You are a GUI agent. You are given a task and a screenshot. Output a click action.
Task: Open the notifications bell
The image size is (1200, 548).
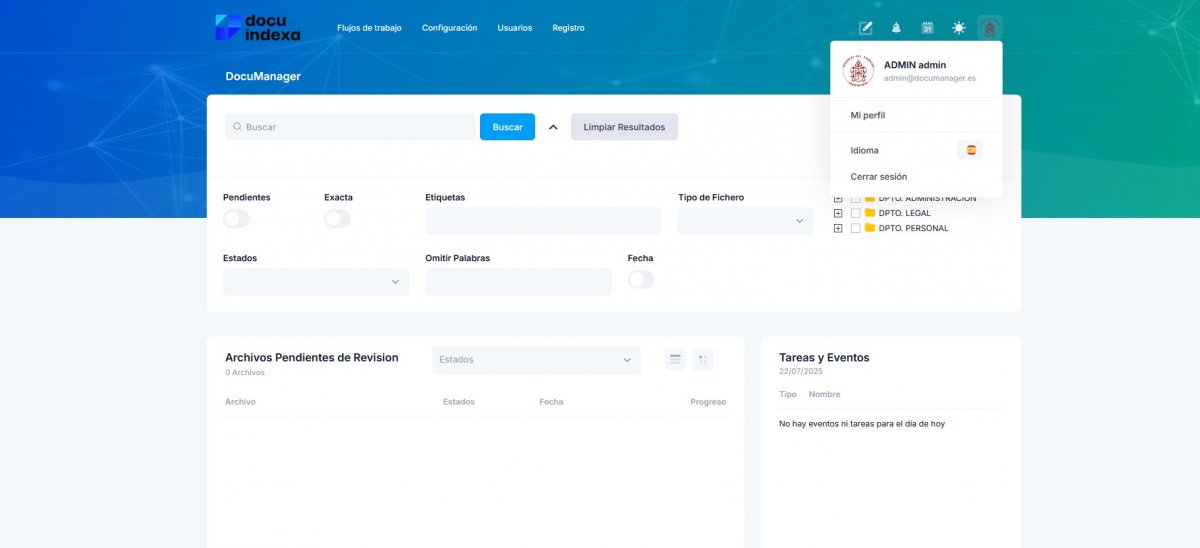tap(896, 28)
